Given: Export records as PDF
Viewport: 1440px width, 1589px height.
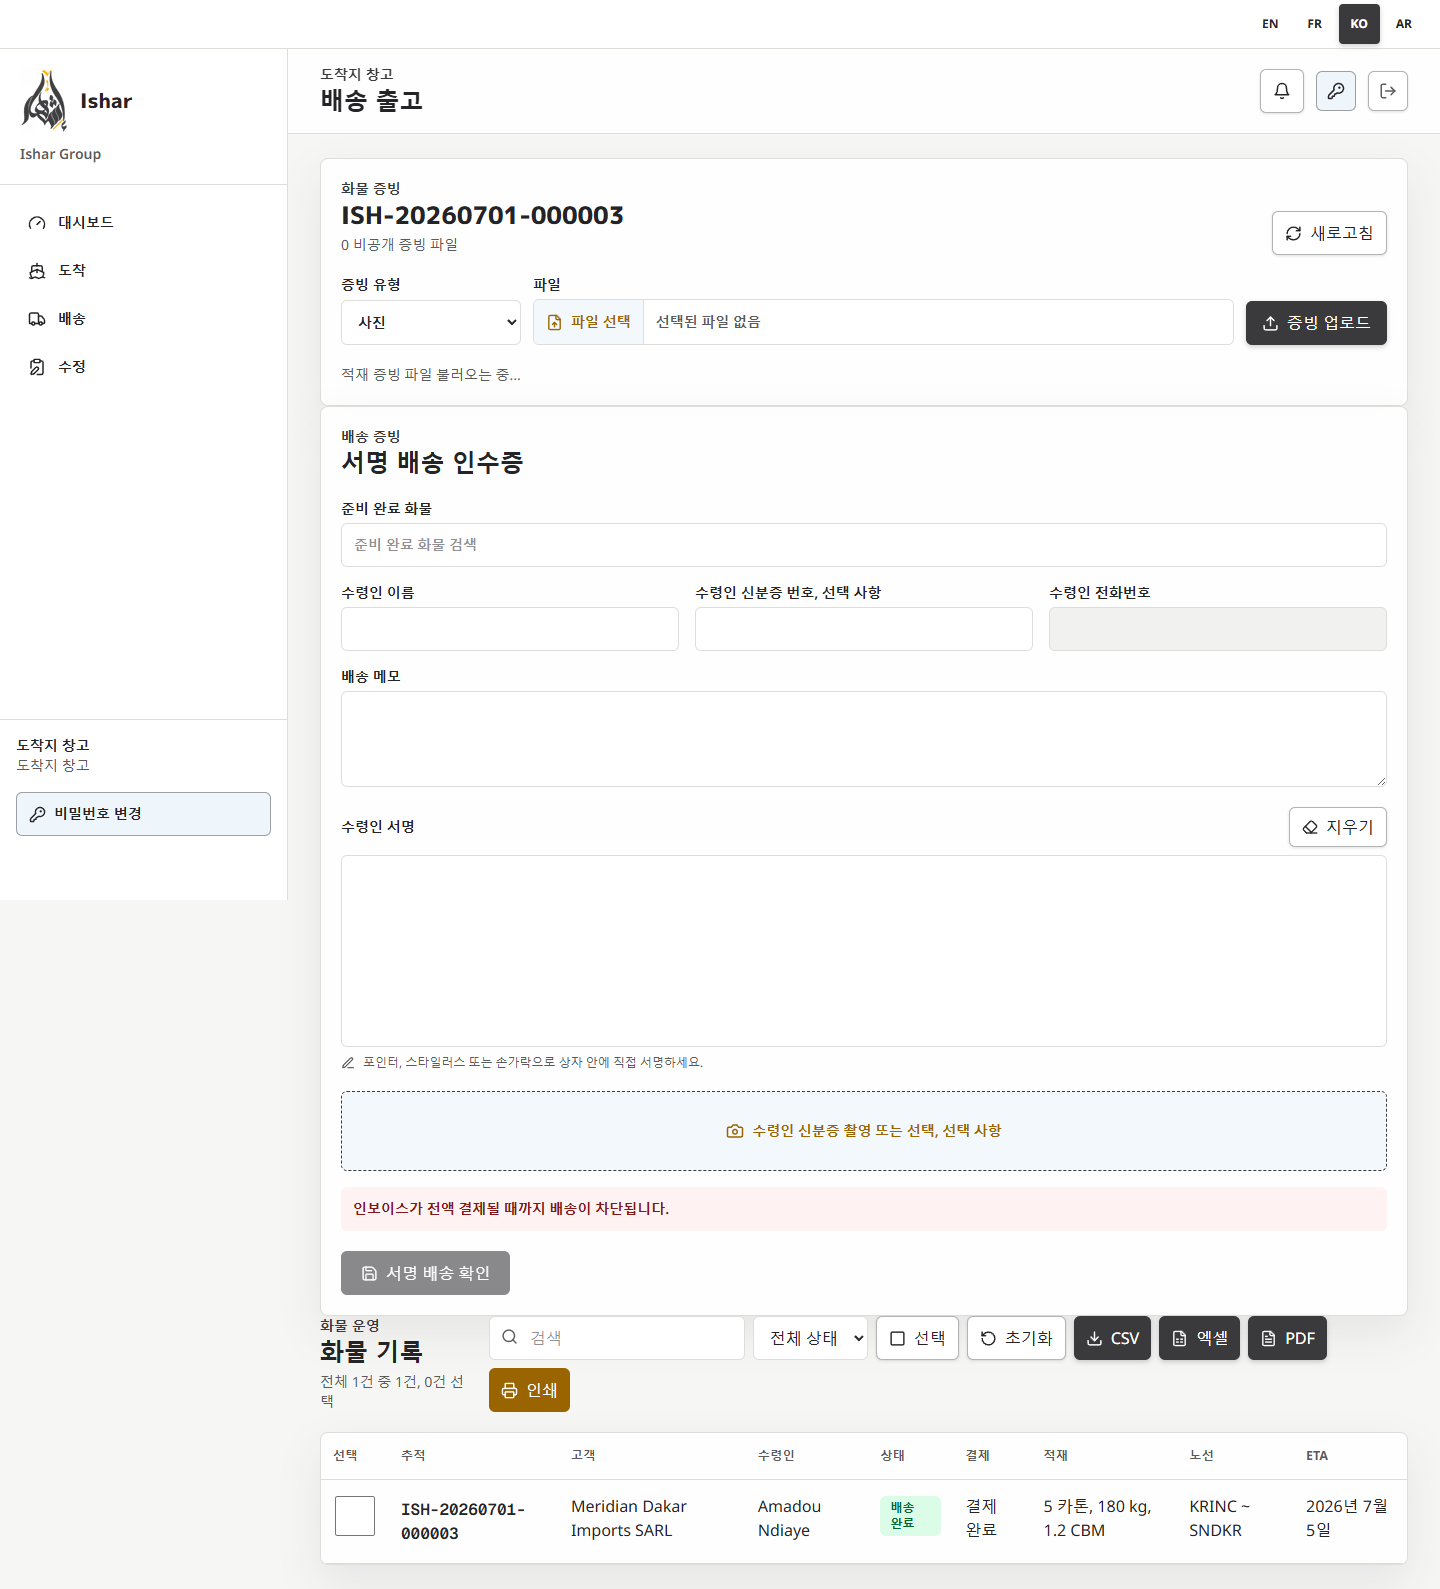Looking at the screenshot, I should pyautogui.click(x=1287, y=1338).
